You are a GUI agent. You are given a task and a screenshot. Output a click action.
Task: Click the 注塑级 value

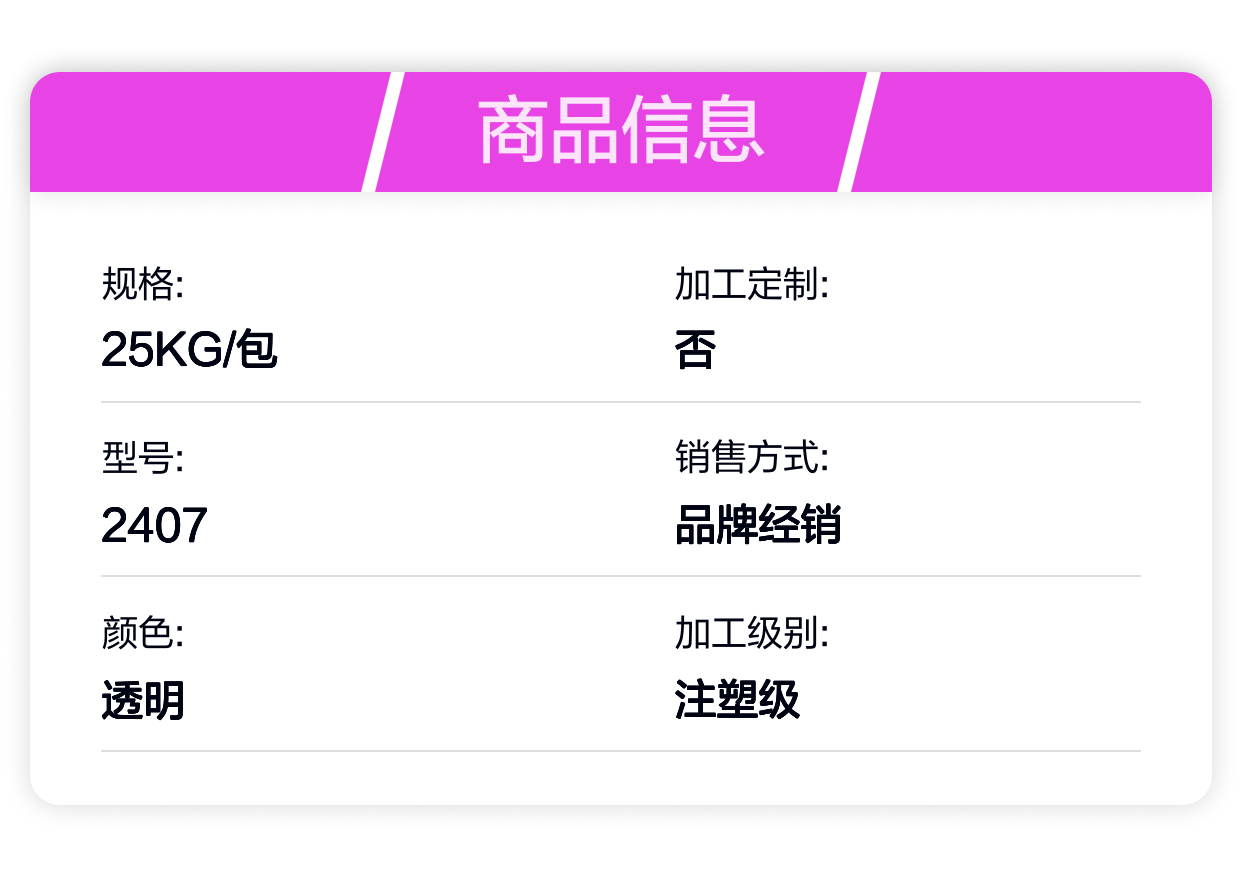pos(737,700)
